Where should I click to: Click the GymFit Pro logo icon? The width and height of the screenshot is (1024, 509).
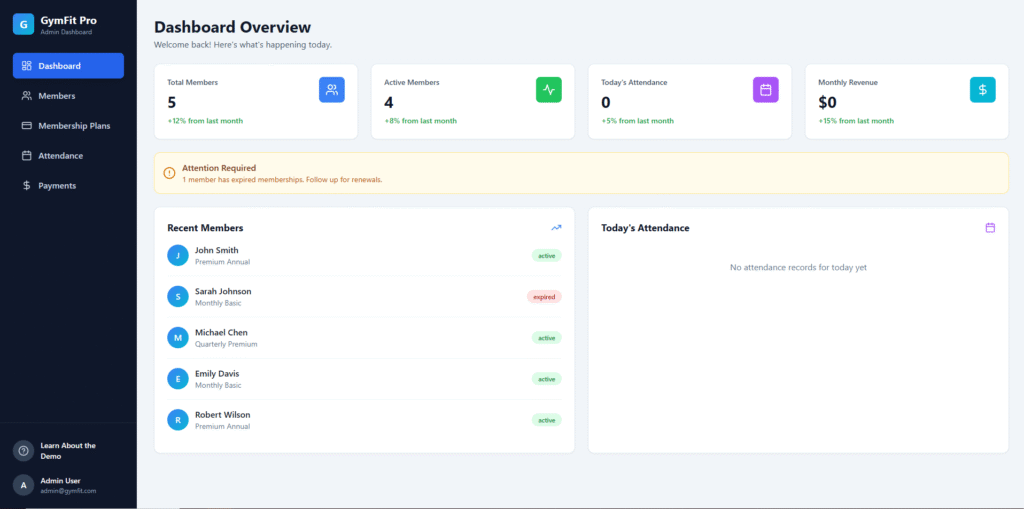(x=23, y=25)
